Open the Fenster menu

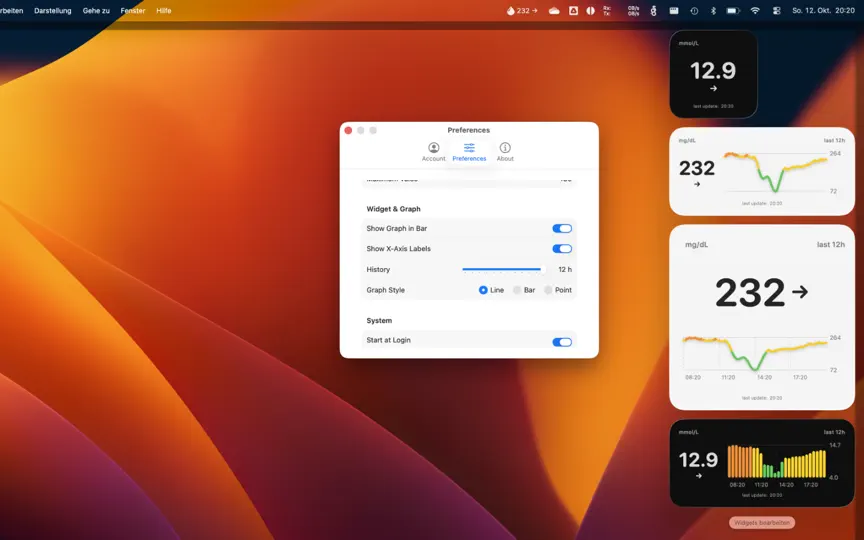pos(133,10)
